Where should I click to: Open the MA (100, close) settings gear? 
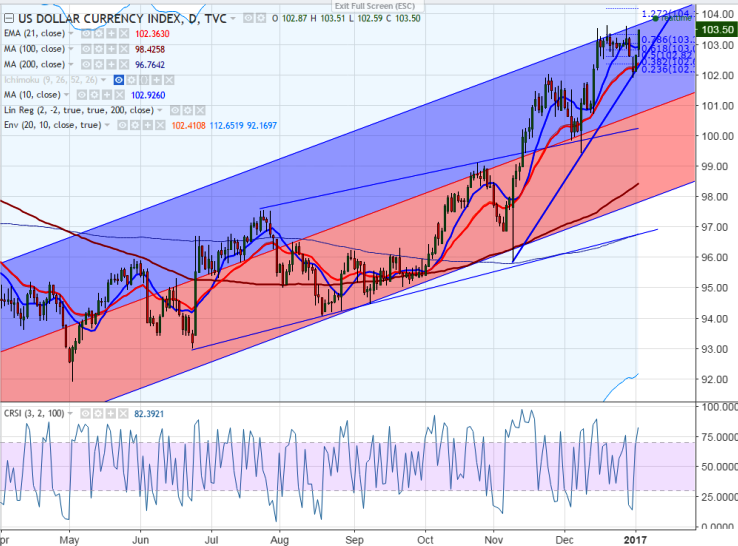(99, 49)
